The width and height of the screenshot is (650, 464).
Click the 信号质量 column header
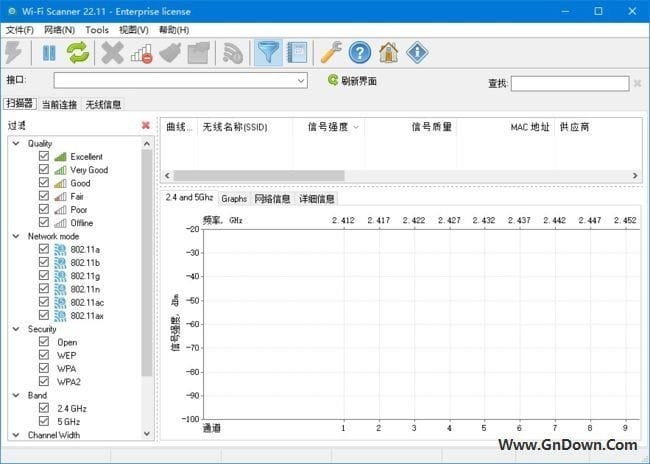pyautogui.click(x=411, y=127)
